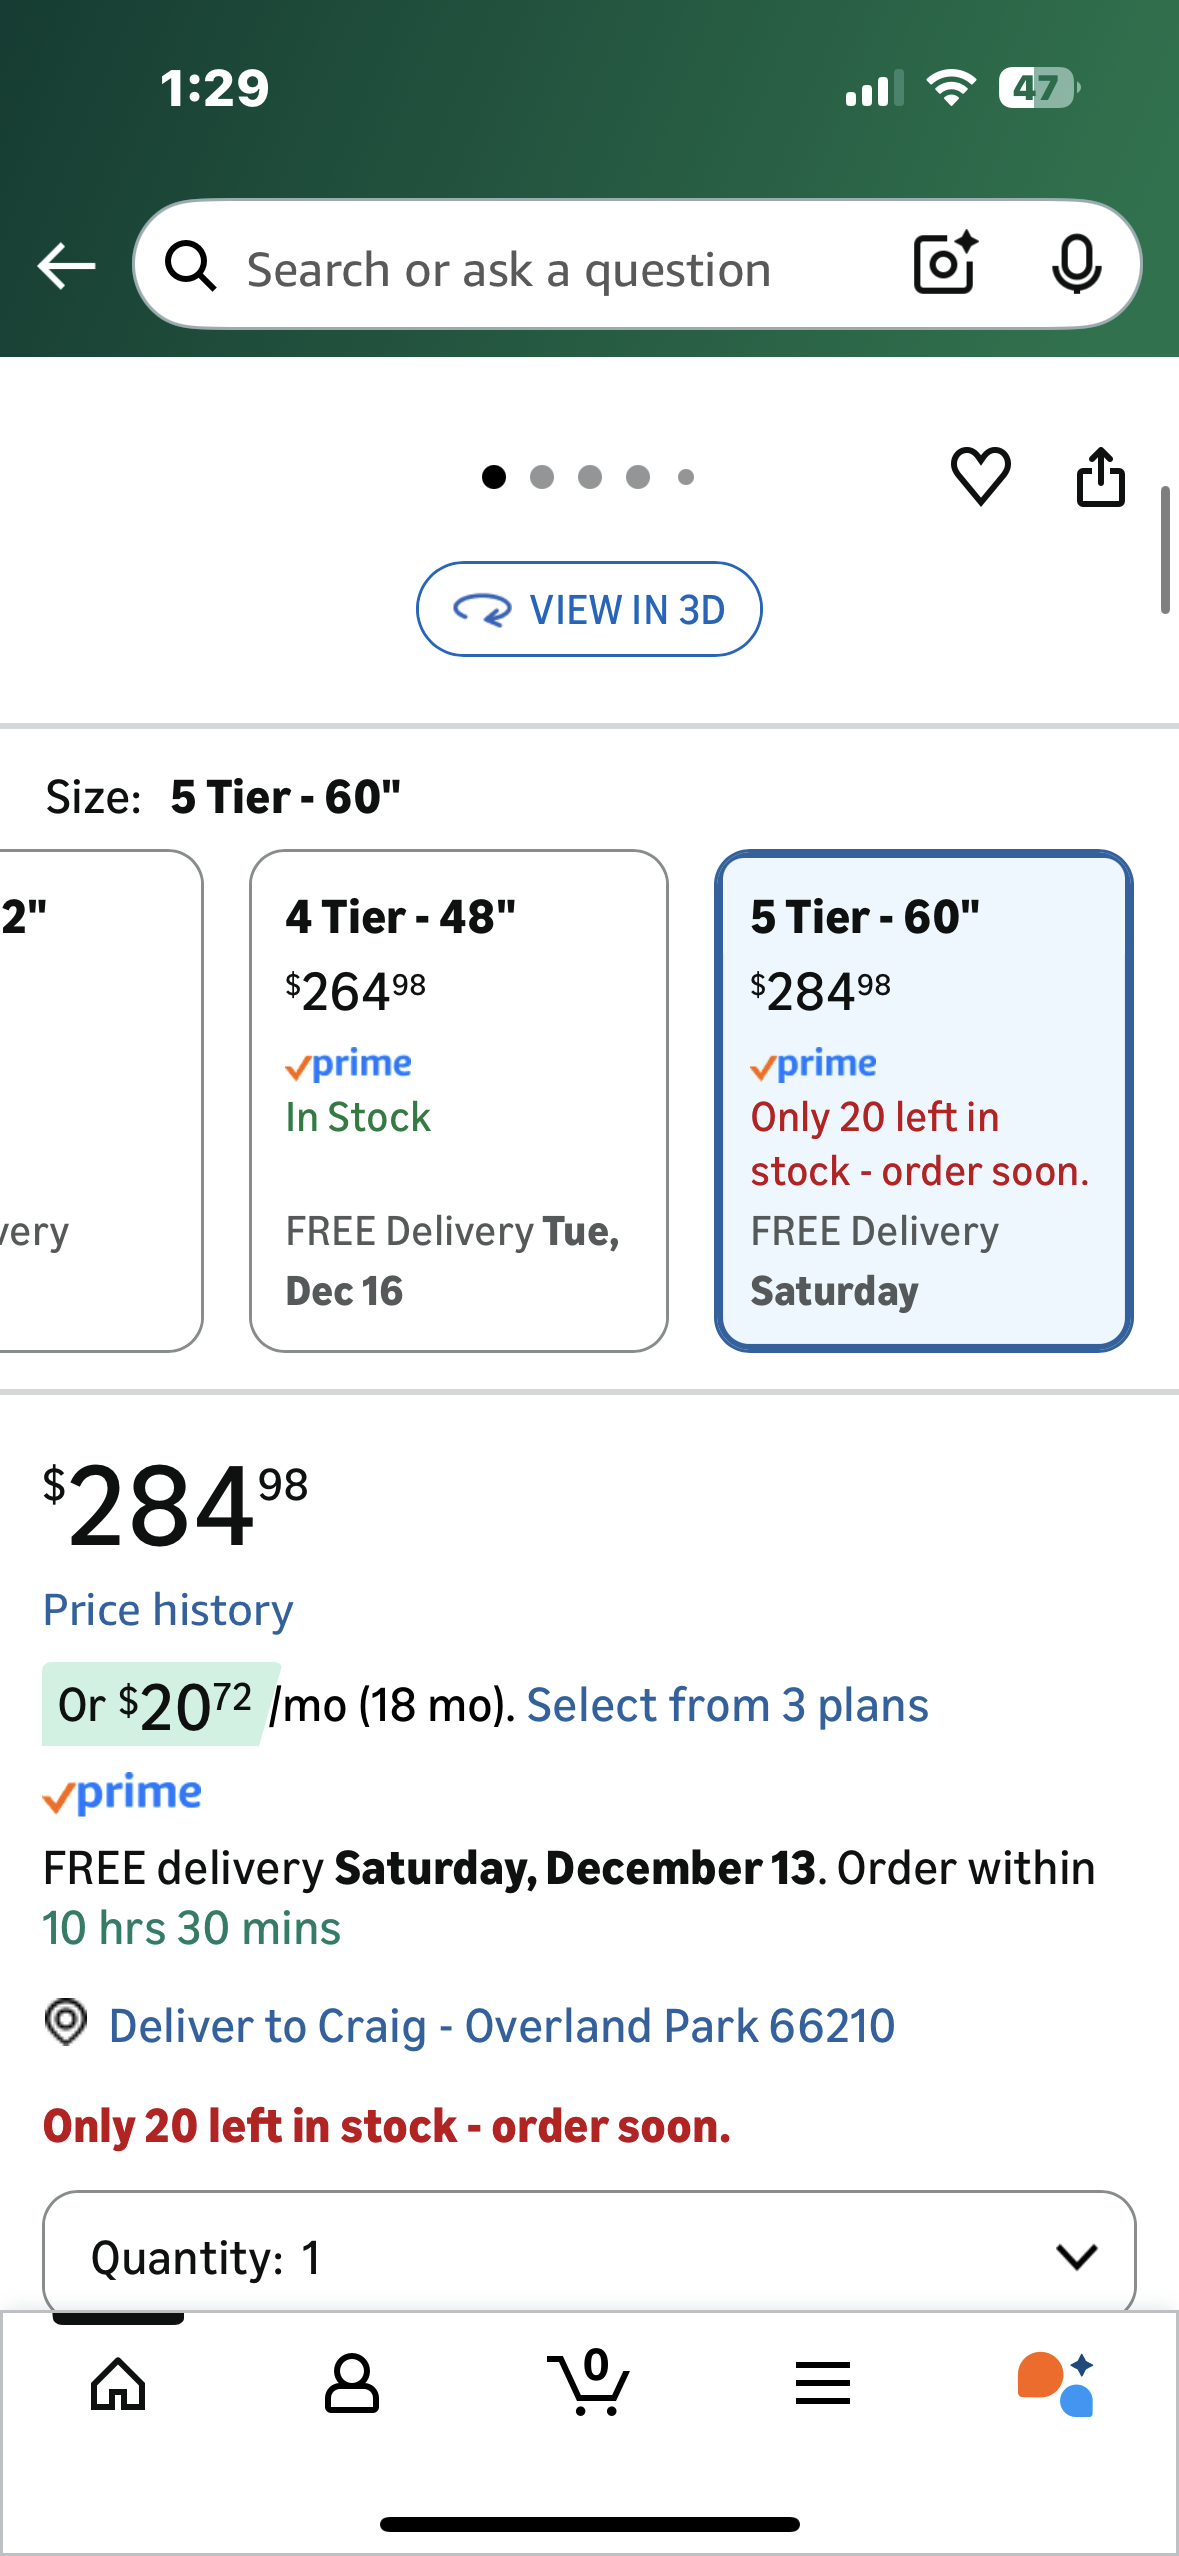Screen dimensions: 1179x2556
Task: Open the account profile icon
Action: 352,2384
